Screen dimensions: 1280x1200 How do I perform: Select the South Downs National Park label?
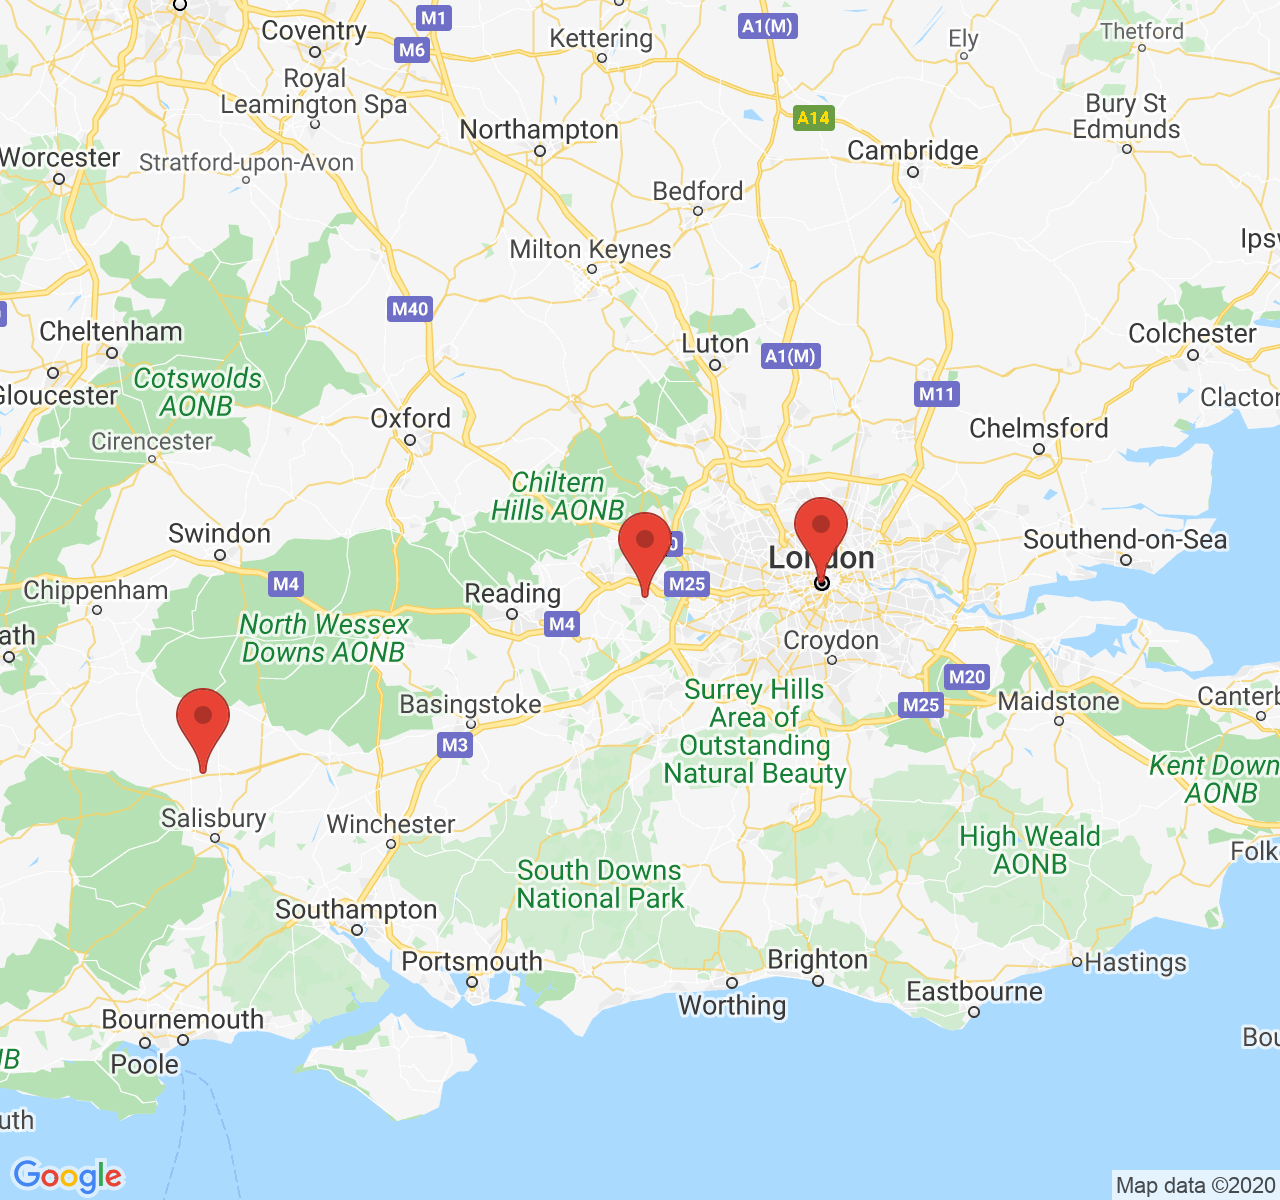[600, 885]
